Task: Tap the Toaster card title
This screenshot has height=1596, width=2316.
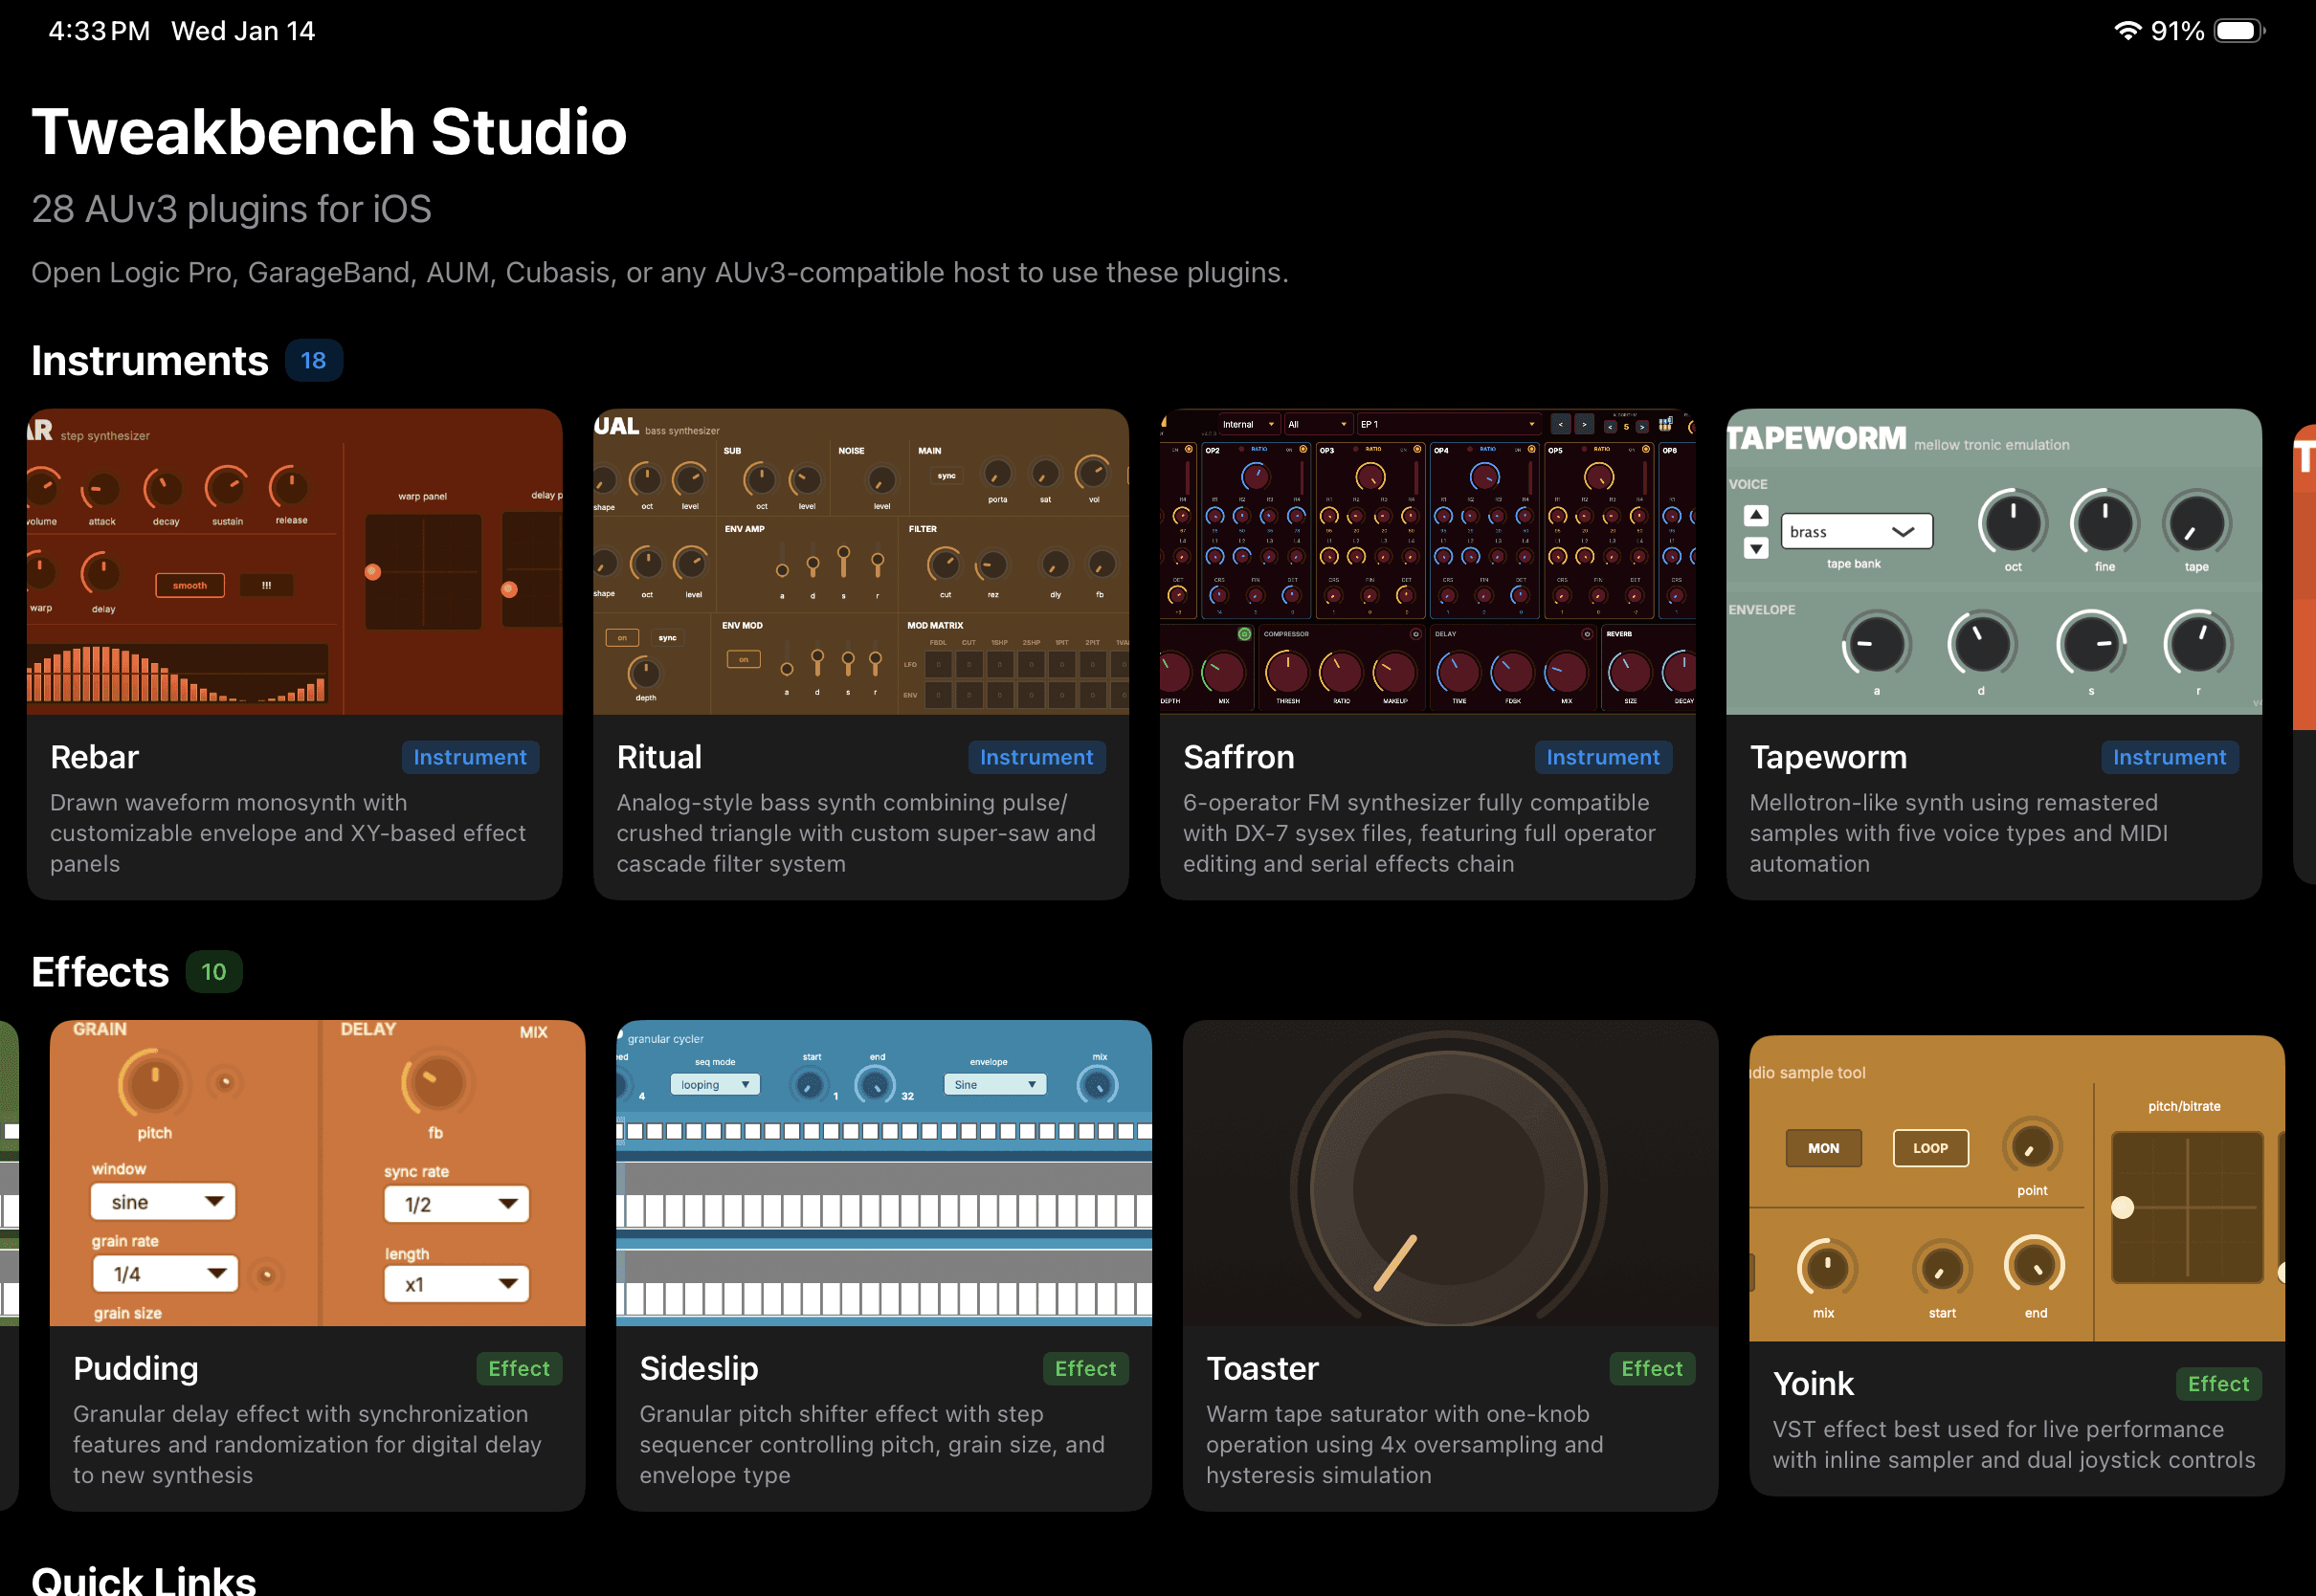Action: 1262,1368
